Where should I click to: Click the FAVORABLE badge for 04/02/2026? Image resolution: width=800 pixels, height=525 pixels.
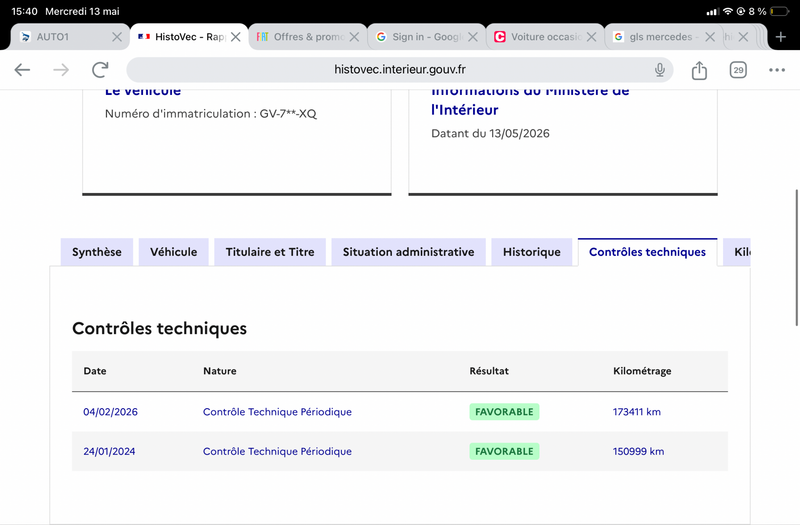[x=504, y=412]
